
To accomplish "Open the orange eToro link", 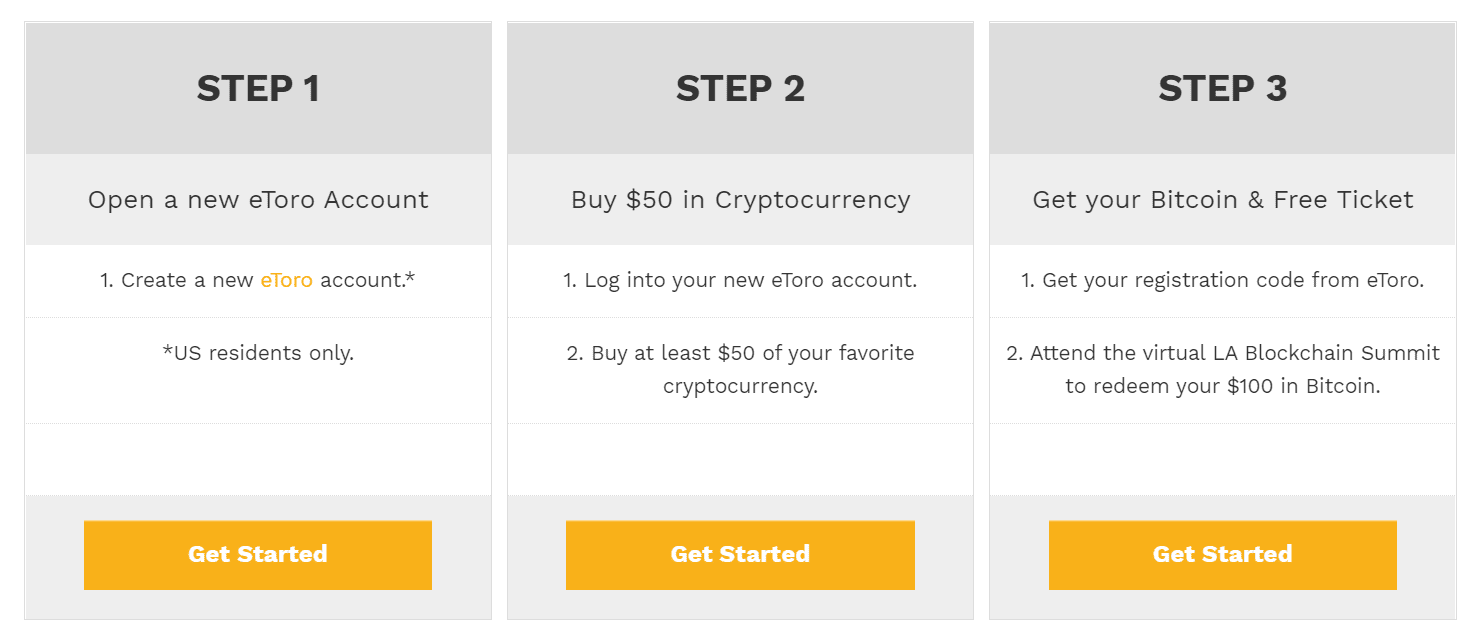I will coord(287,280).
